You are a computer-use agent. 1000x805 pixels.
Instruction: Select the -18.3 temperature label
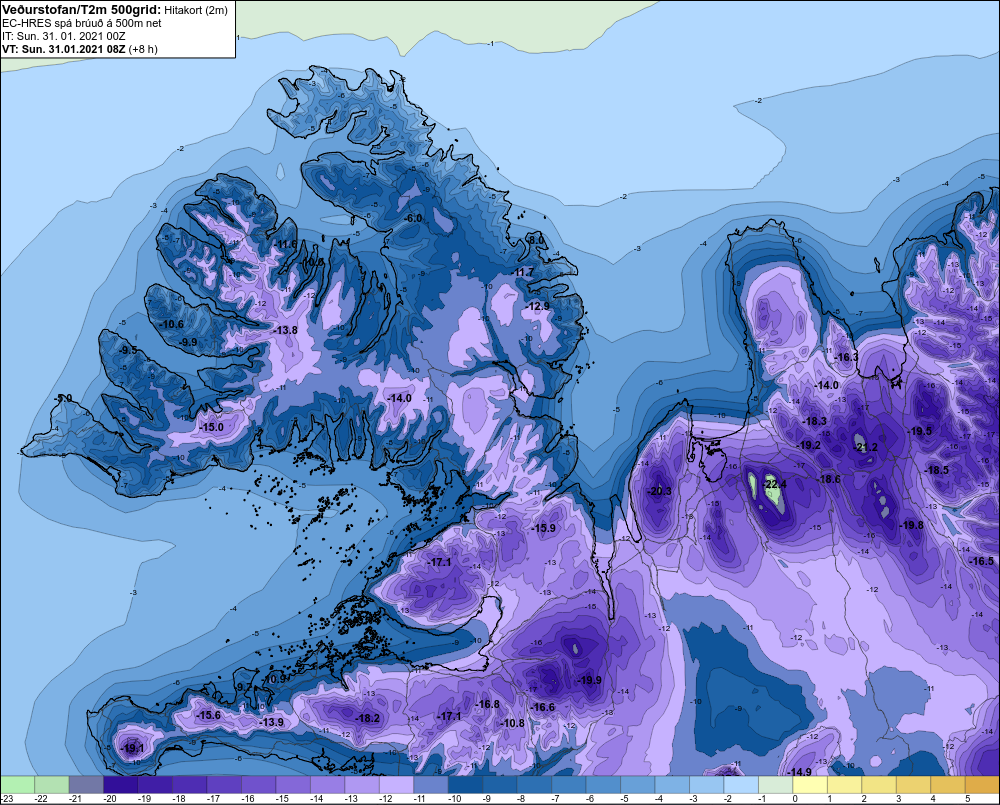(814, 421)
